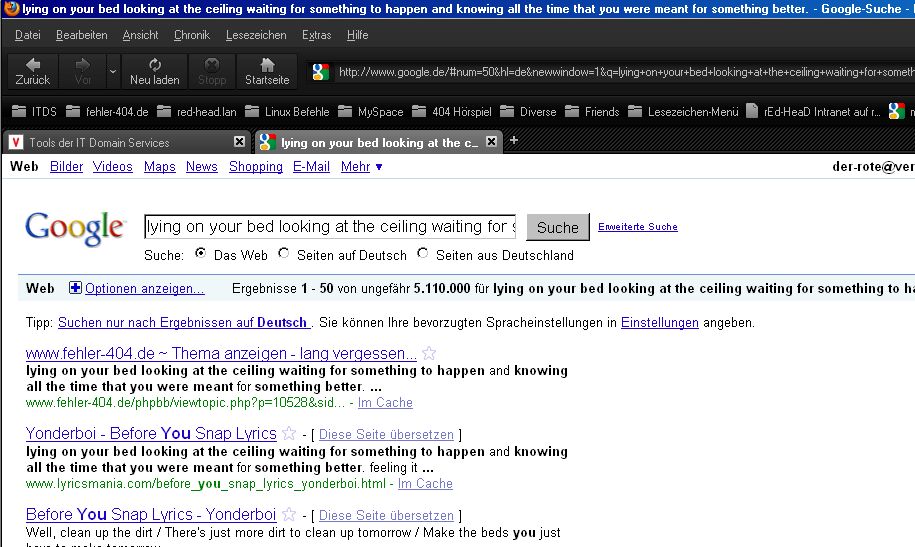Click the Google search input field
915x547 pixels.
pyautogui.click(x=330, y=227)
